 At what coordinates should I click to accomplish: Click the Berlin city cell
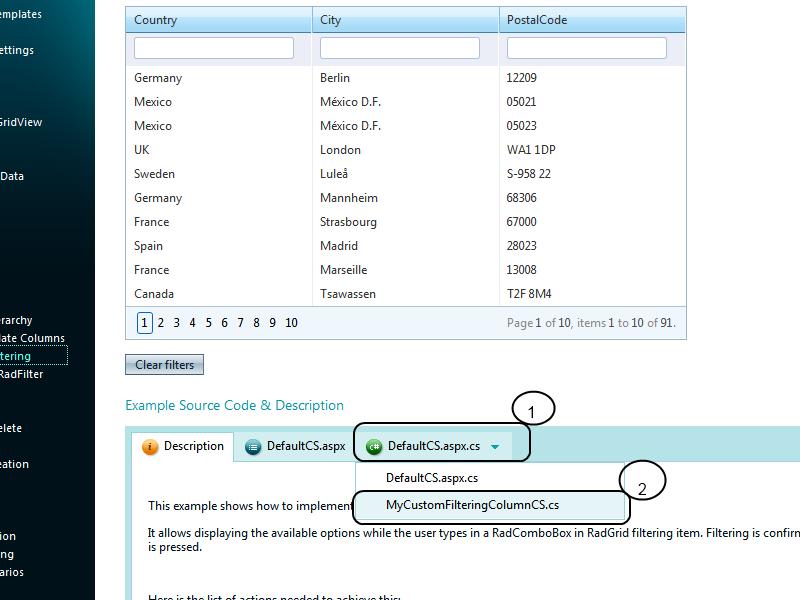(x=335, y=78)
